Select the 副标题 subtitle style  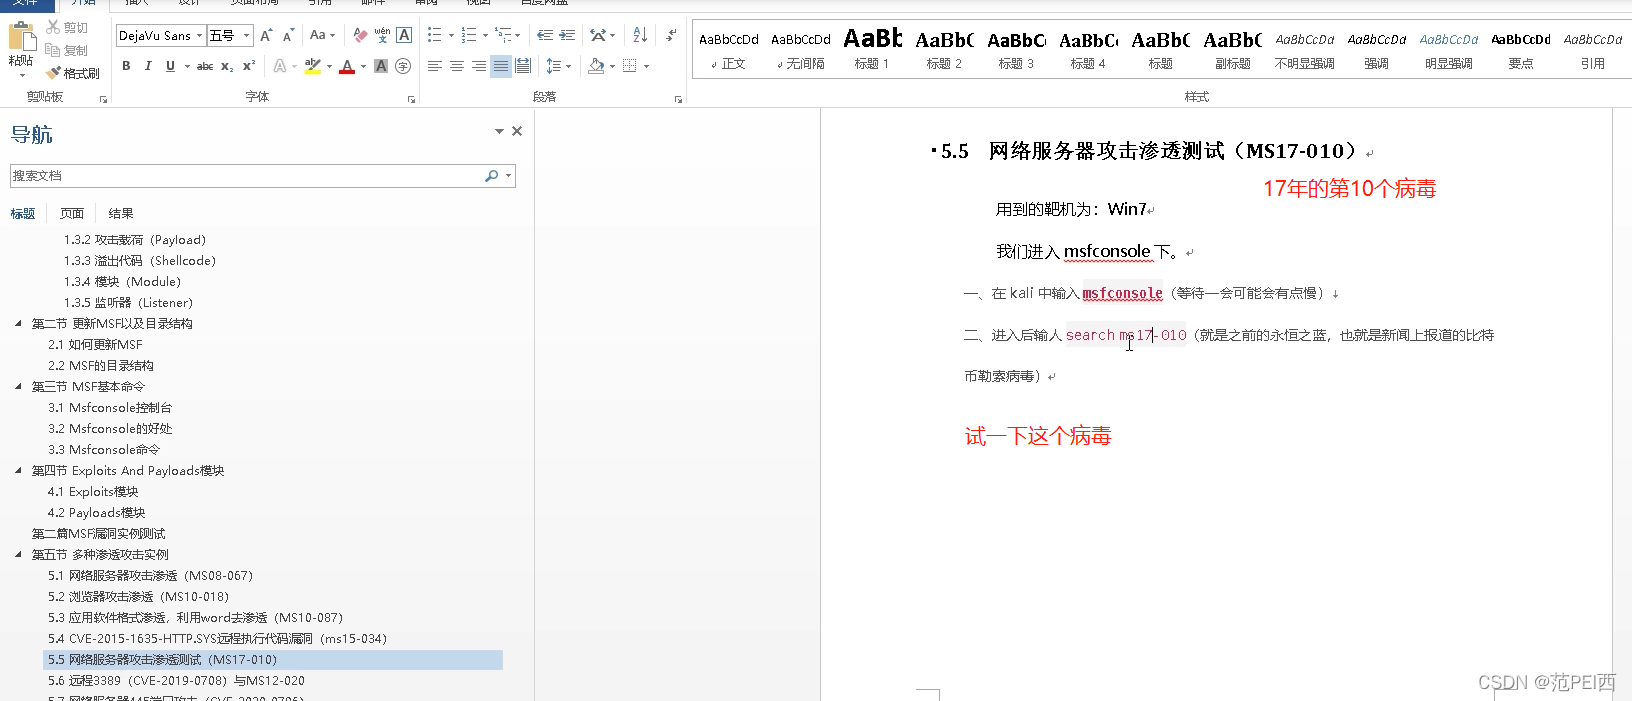(1232, 51)
